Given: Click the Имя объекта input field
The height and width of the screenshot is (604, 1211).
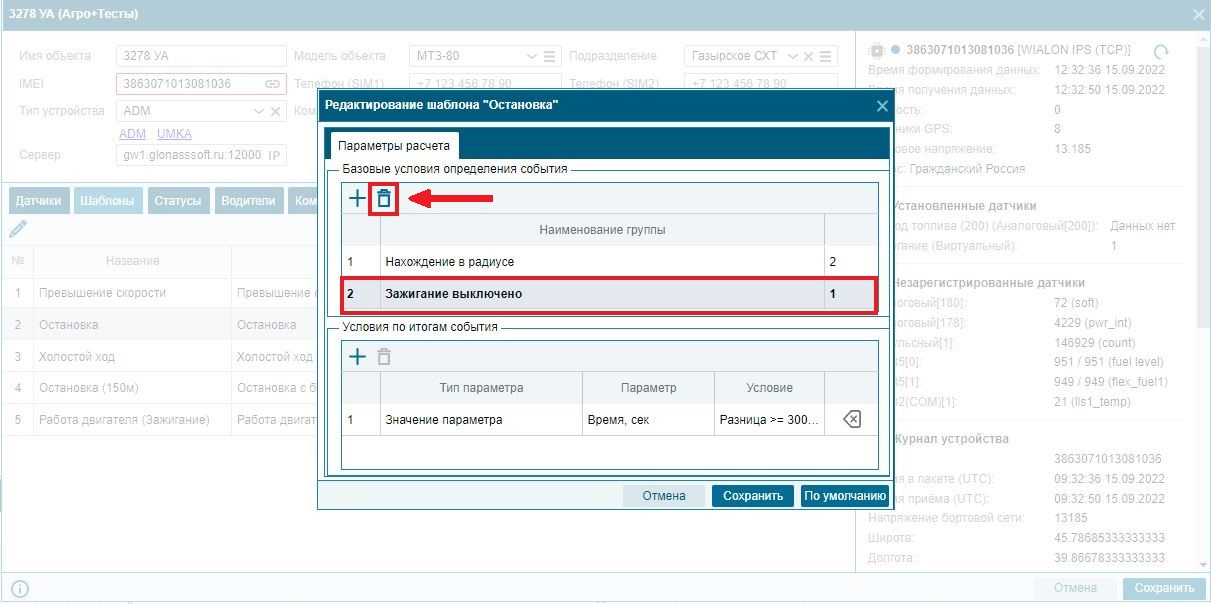Looking at the screenshot, I should [x=201, y=56].
